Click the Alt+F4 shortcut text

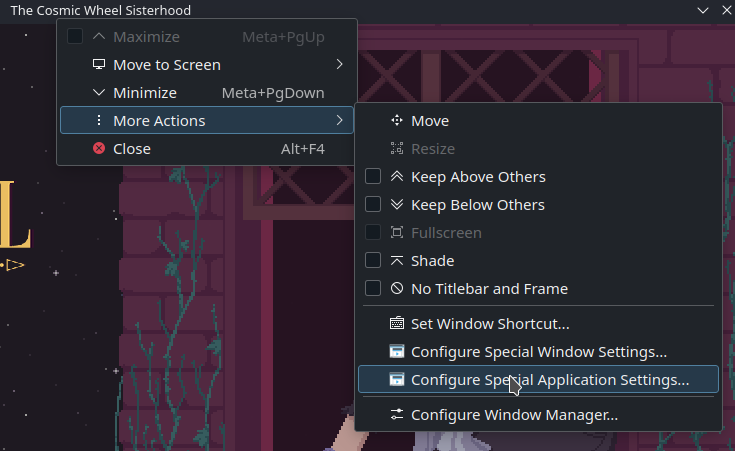302,149
